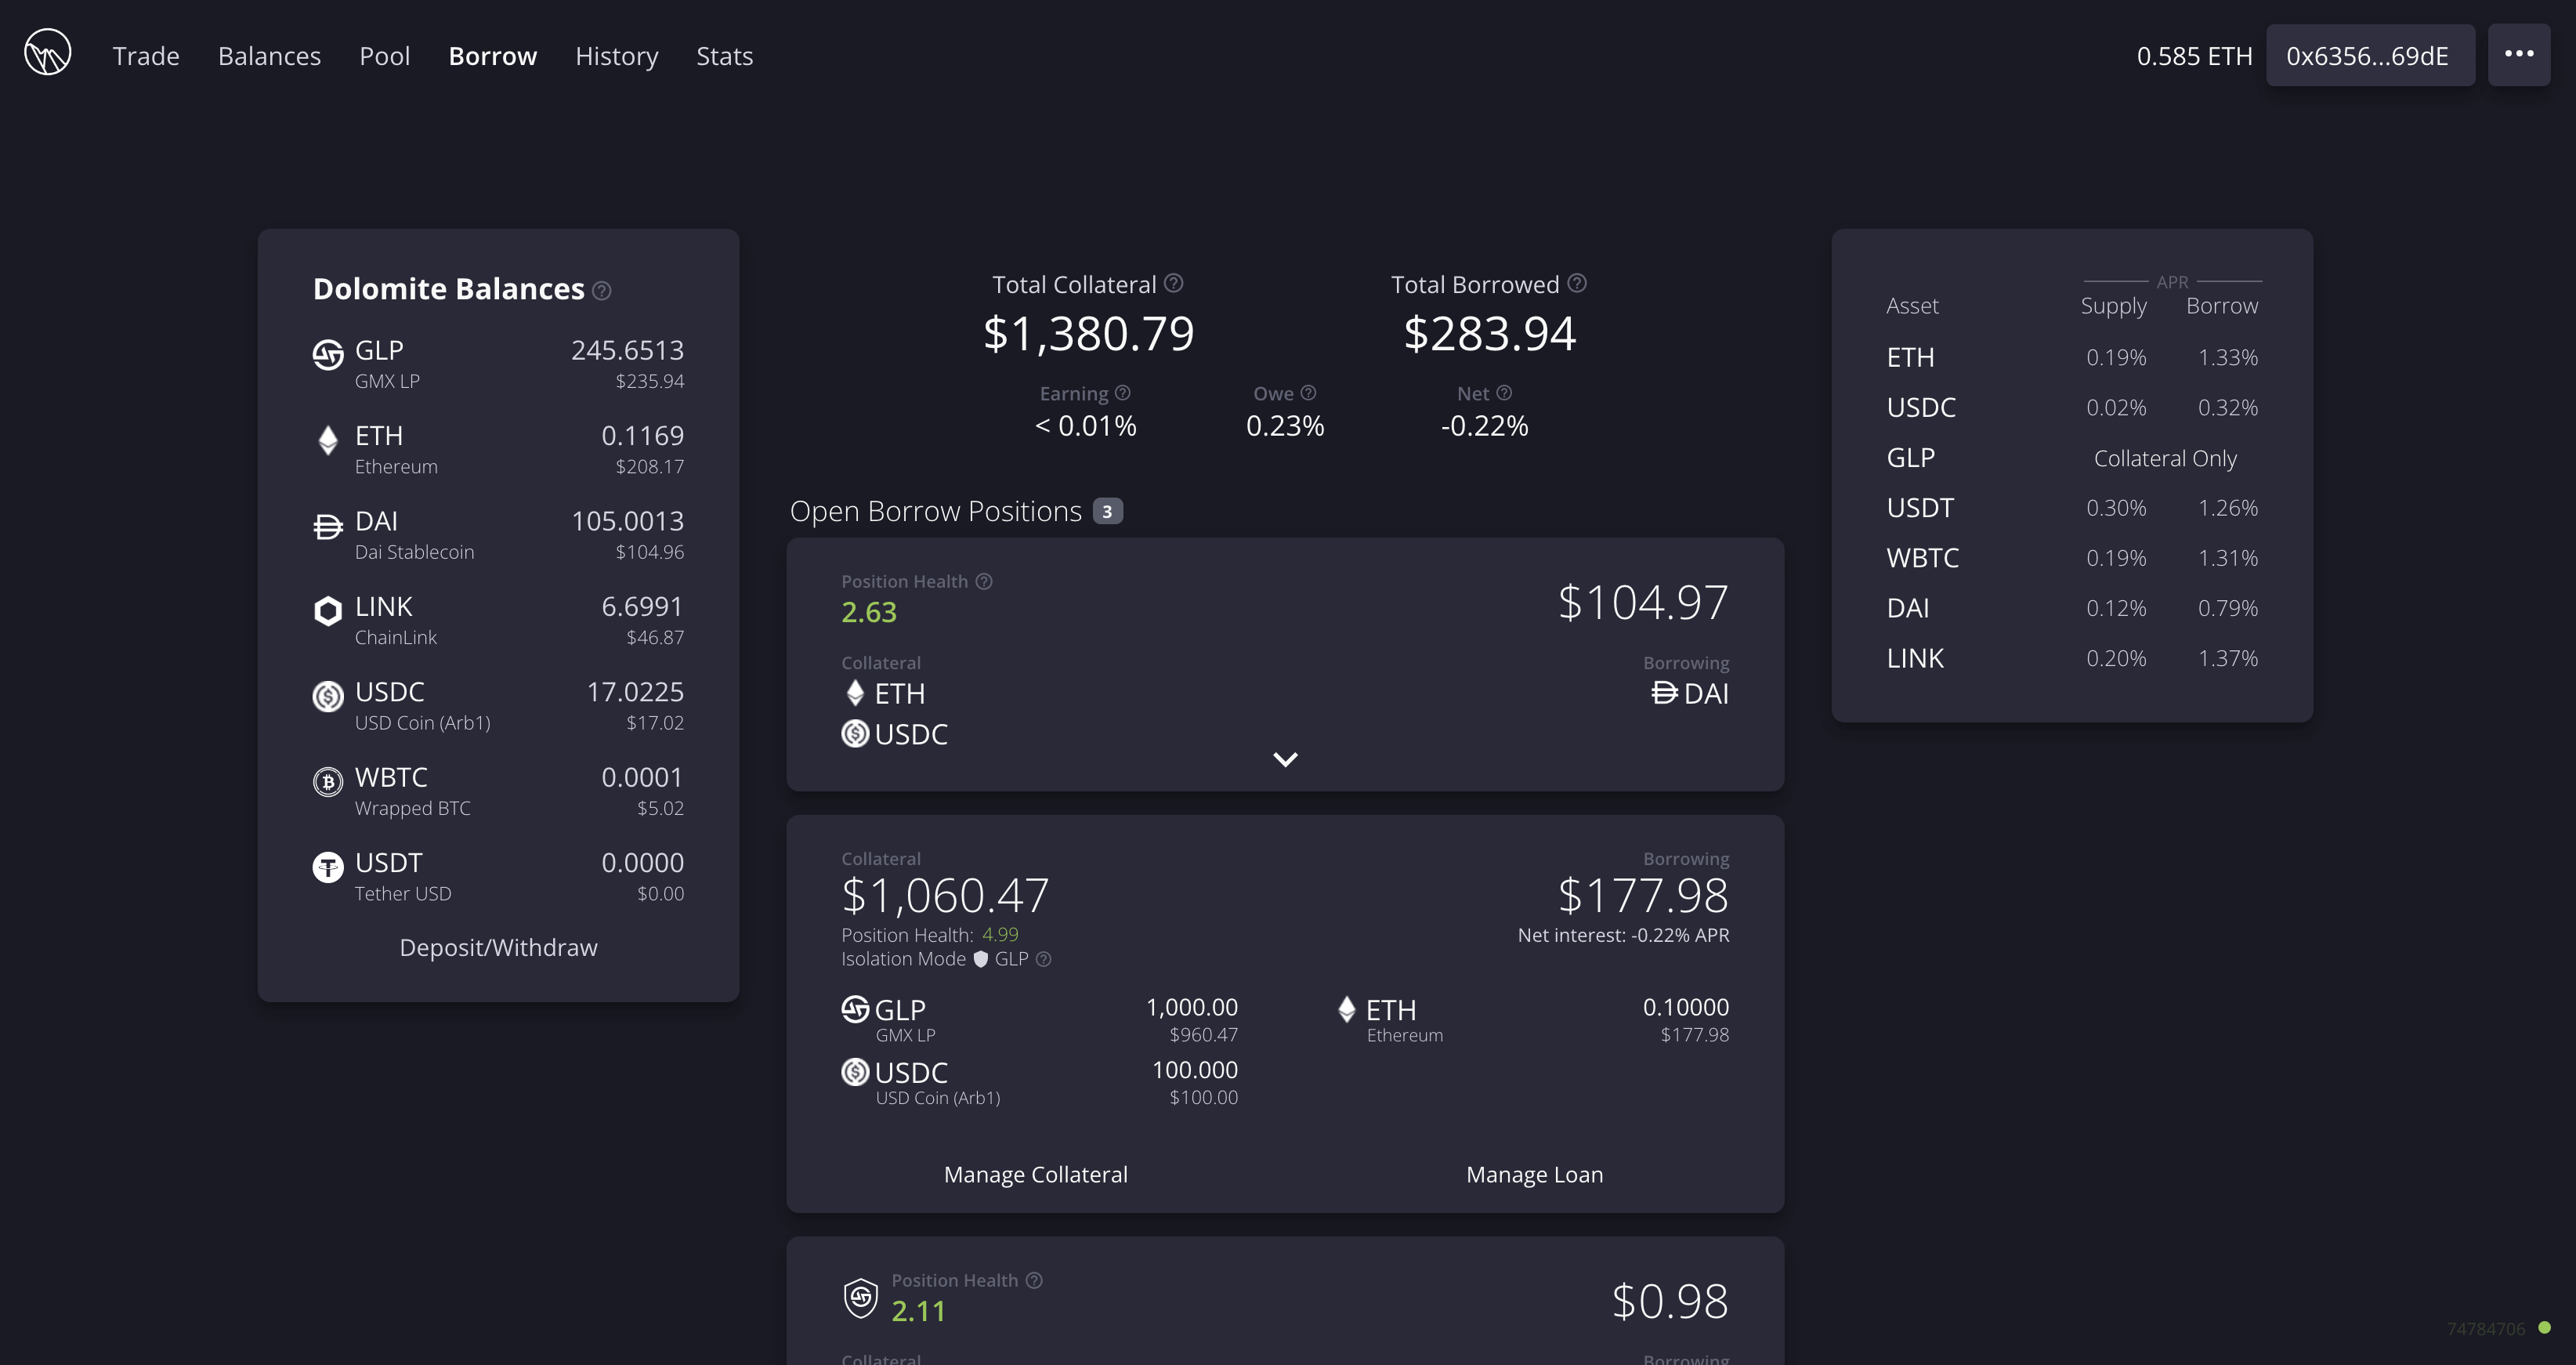Click the ETH diamond icon in balances
Screen dimensions: 2576x1365
pos(328,440)
